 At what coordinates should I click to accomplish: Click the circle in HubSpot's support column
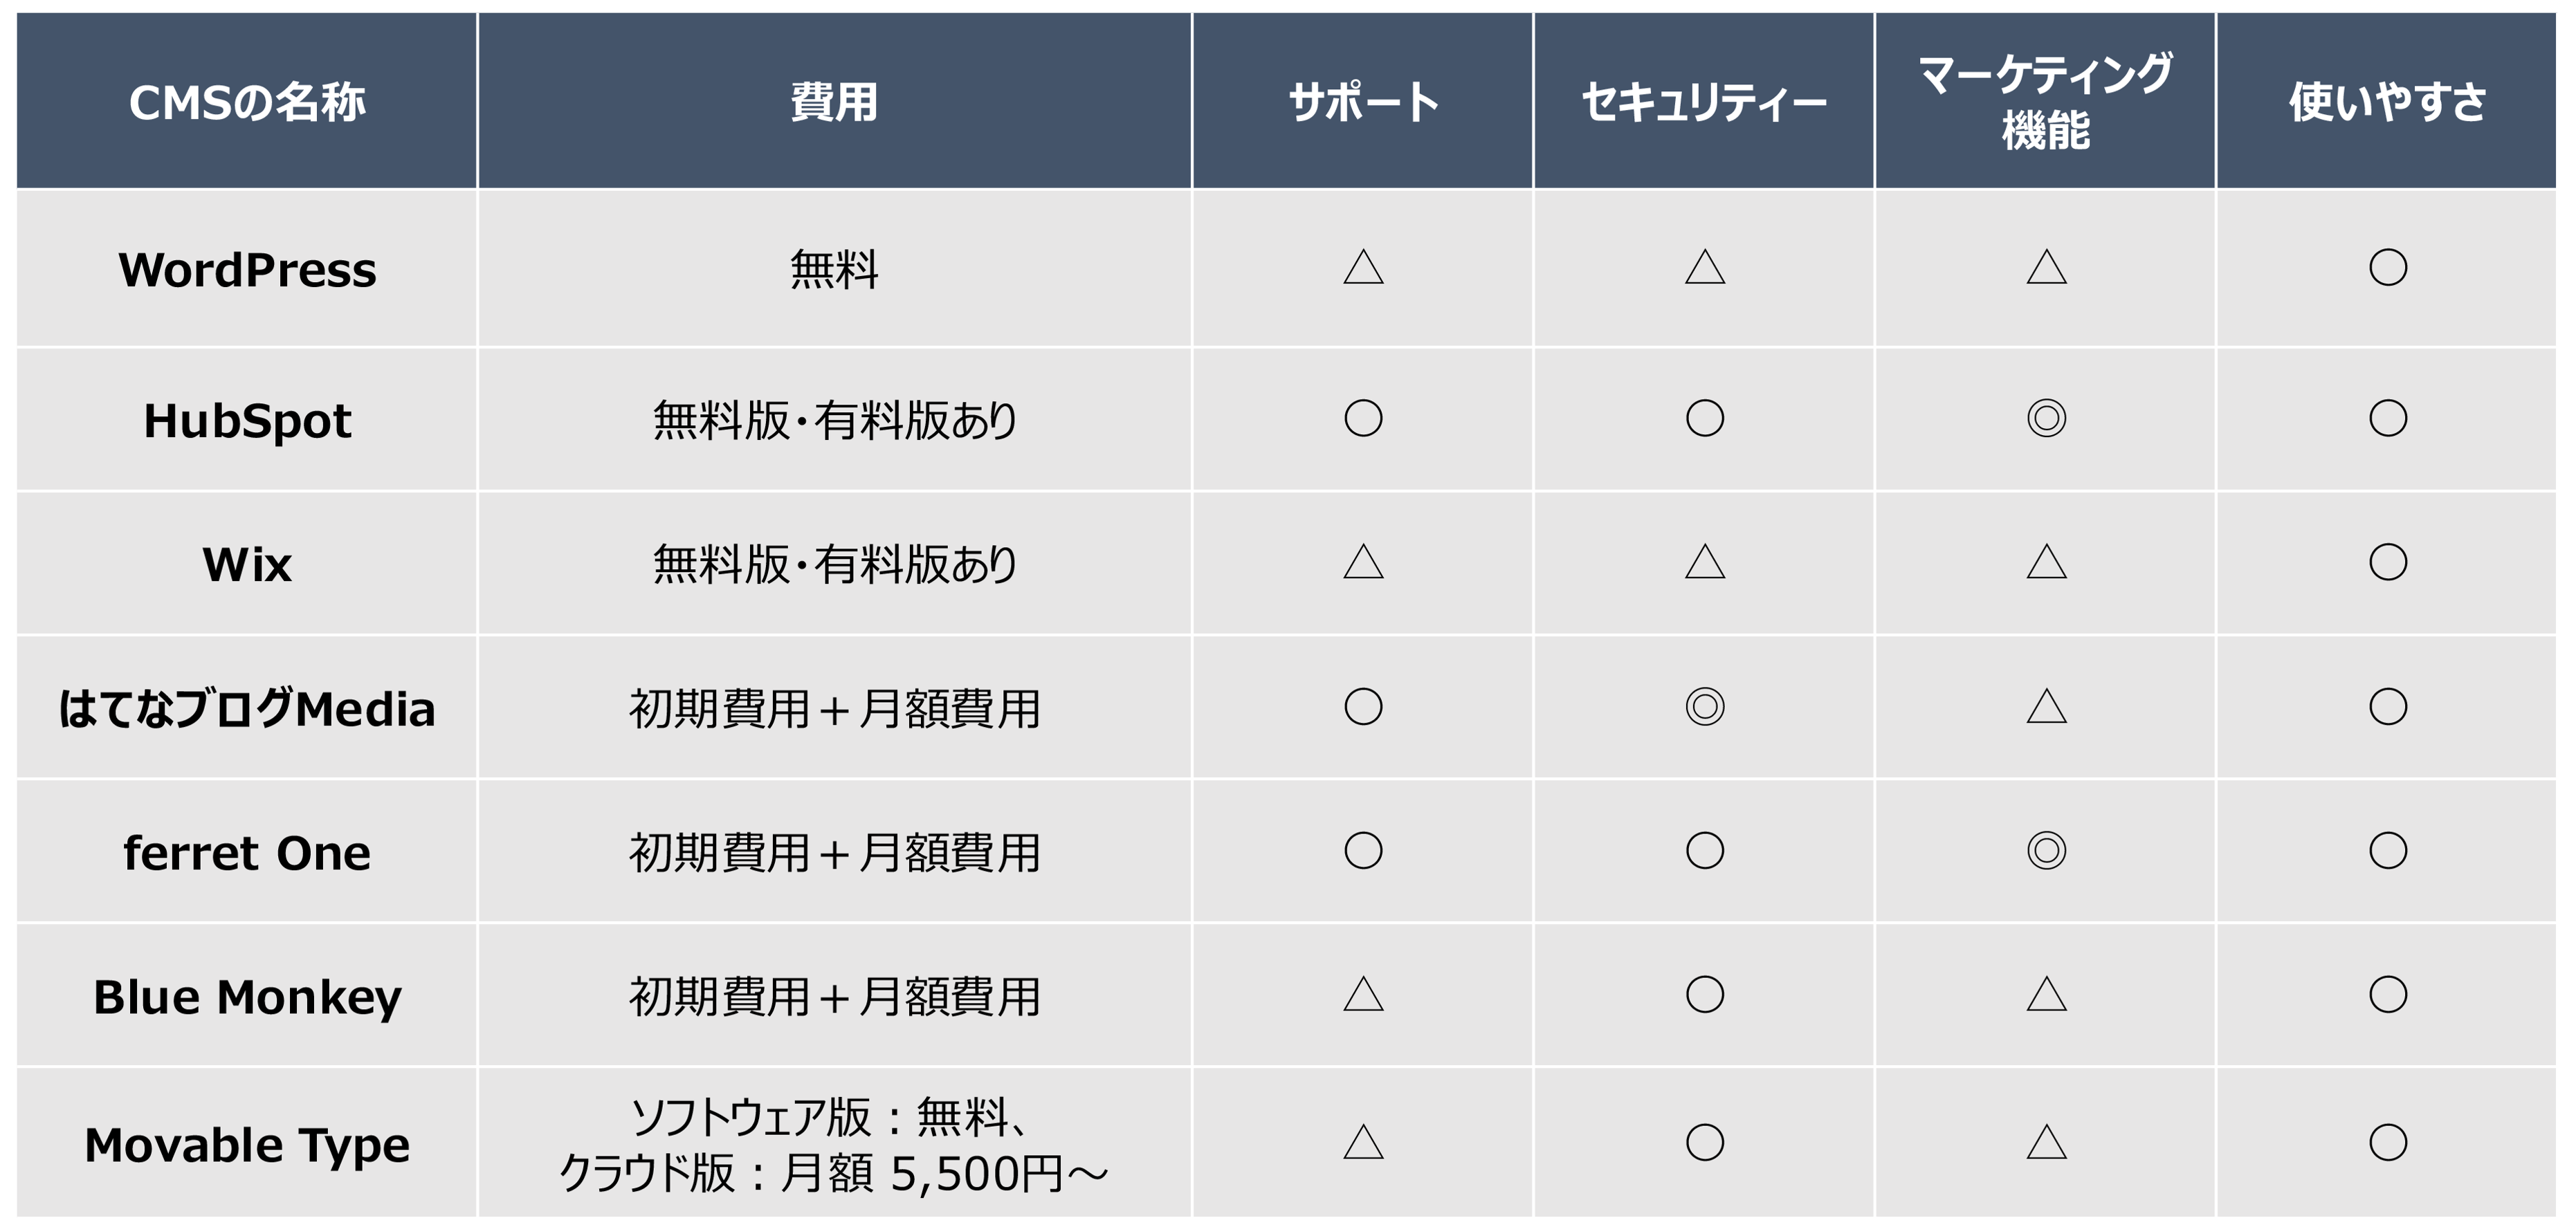click(x=1363, y=418)
